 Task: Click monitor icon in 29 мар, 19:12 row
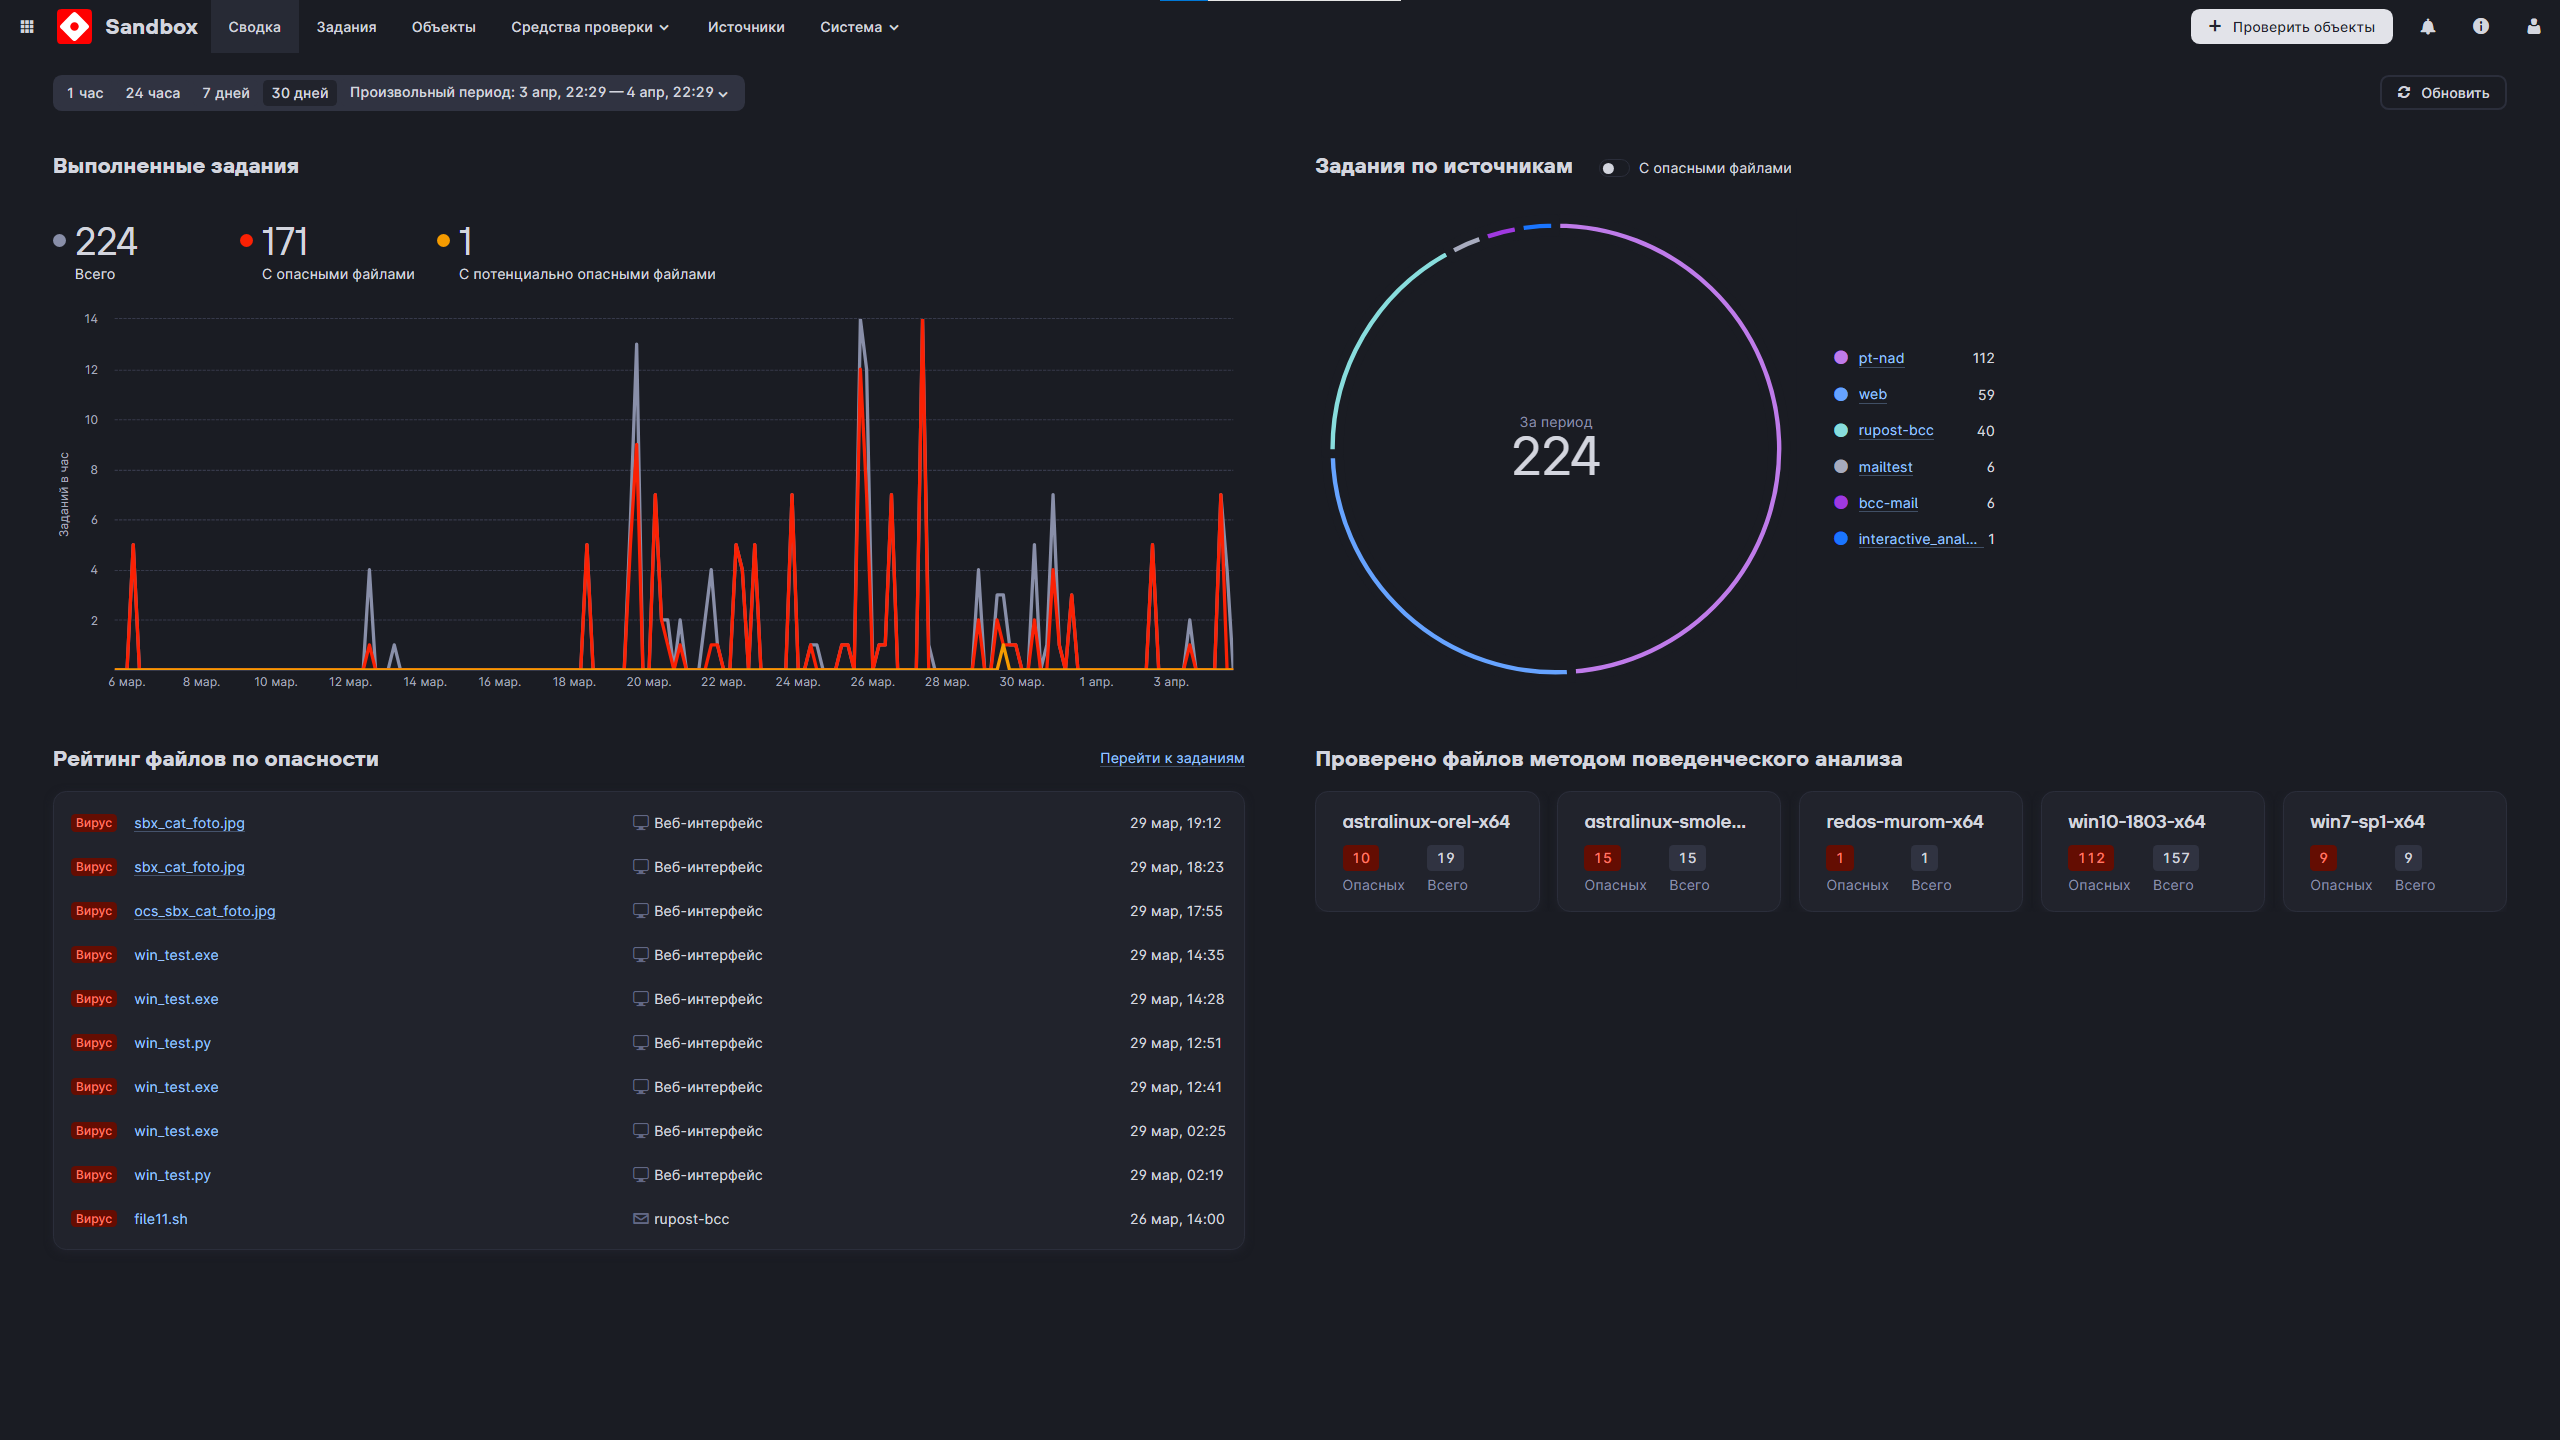640,822
